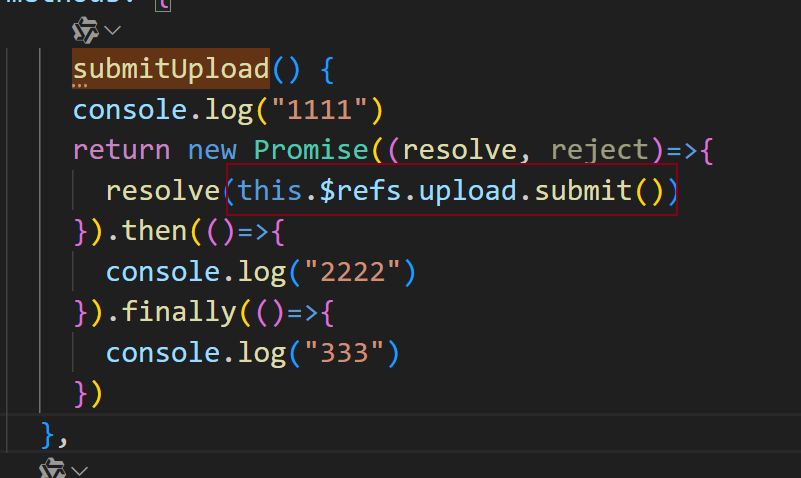Click the Promise class name
This screenshot has height=478, width=801.
click(x=311, y=150)
